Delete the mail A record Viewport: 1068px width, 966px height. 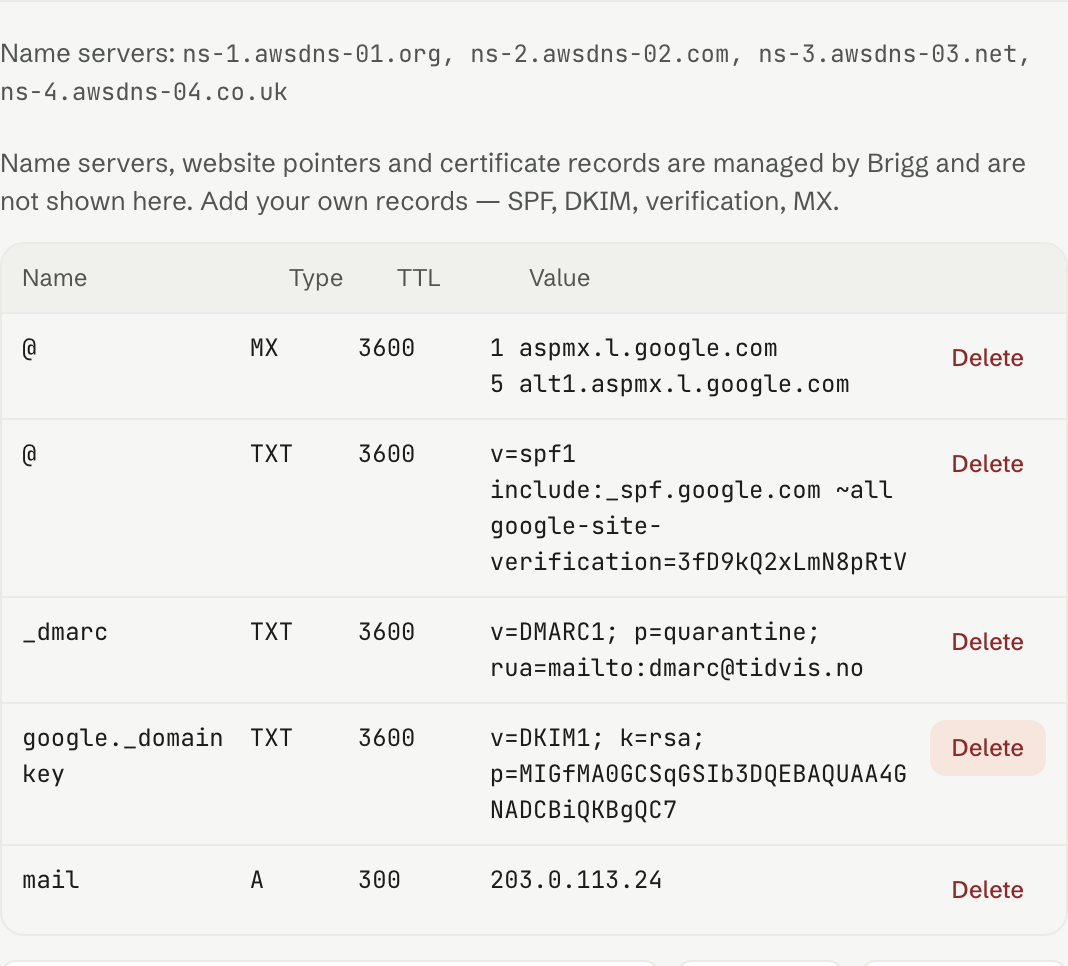coord(987,890)
